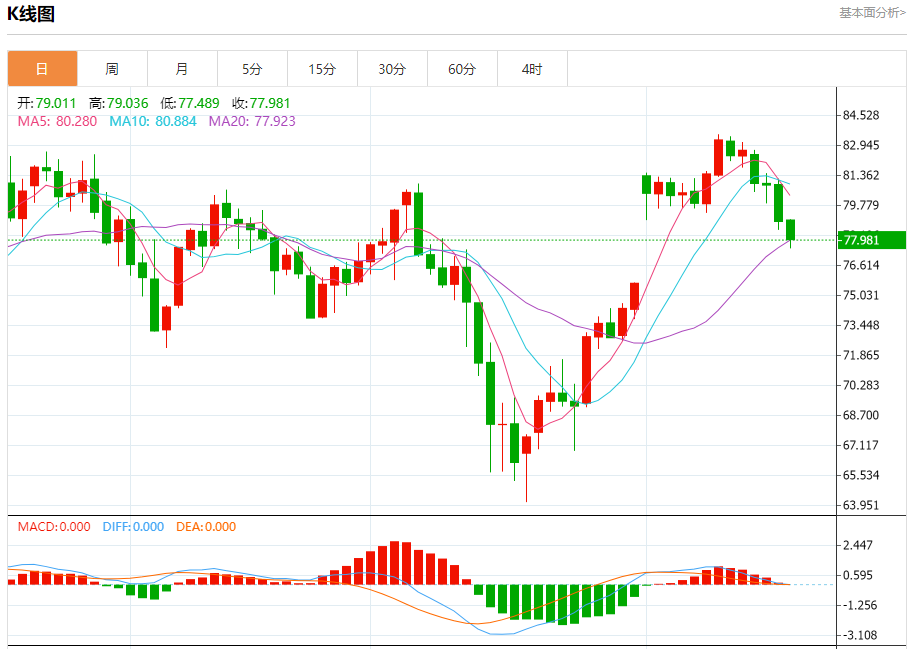Click the 70.283 price axis label
Viewport: 917px width, 649px height.
pos(861,385)
